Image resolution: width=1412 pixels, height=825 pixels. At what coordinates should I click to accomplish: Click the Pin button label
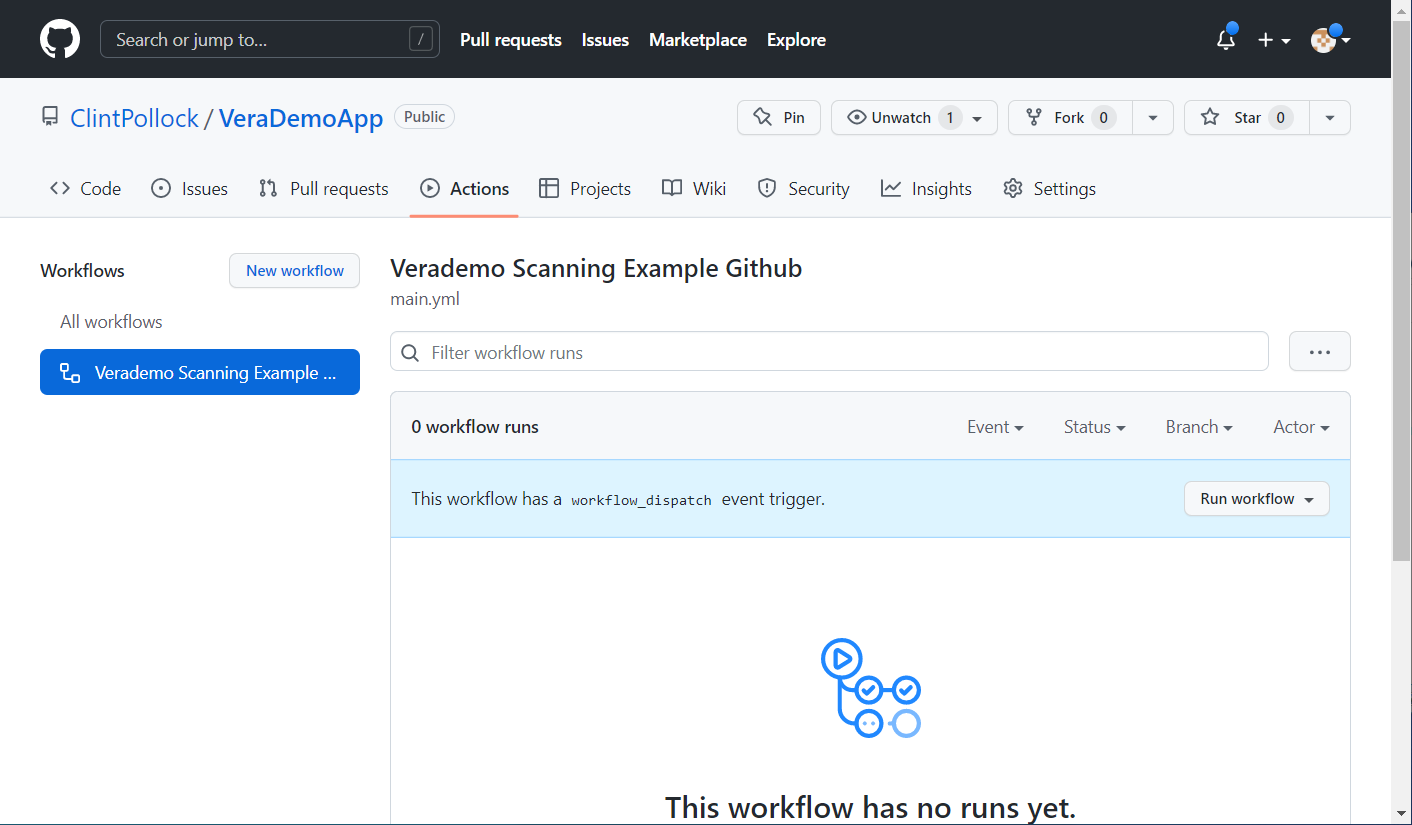(794, 117)
